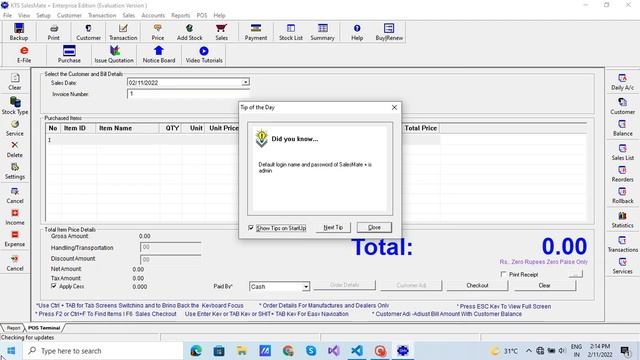The image size is (640, 360).
Task: Switch to the Report tab
Action: click(x=13, y=328)
